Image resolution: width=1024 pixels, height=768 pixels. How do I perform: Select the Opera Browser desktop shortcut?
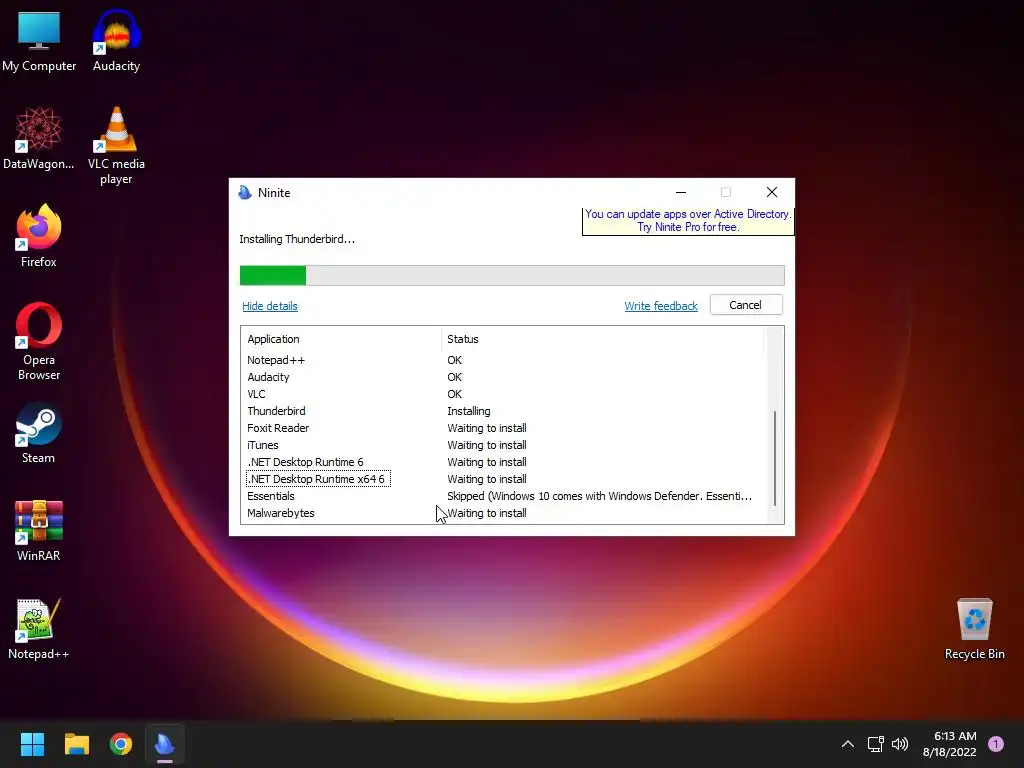click(39, 341)
